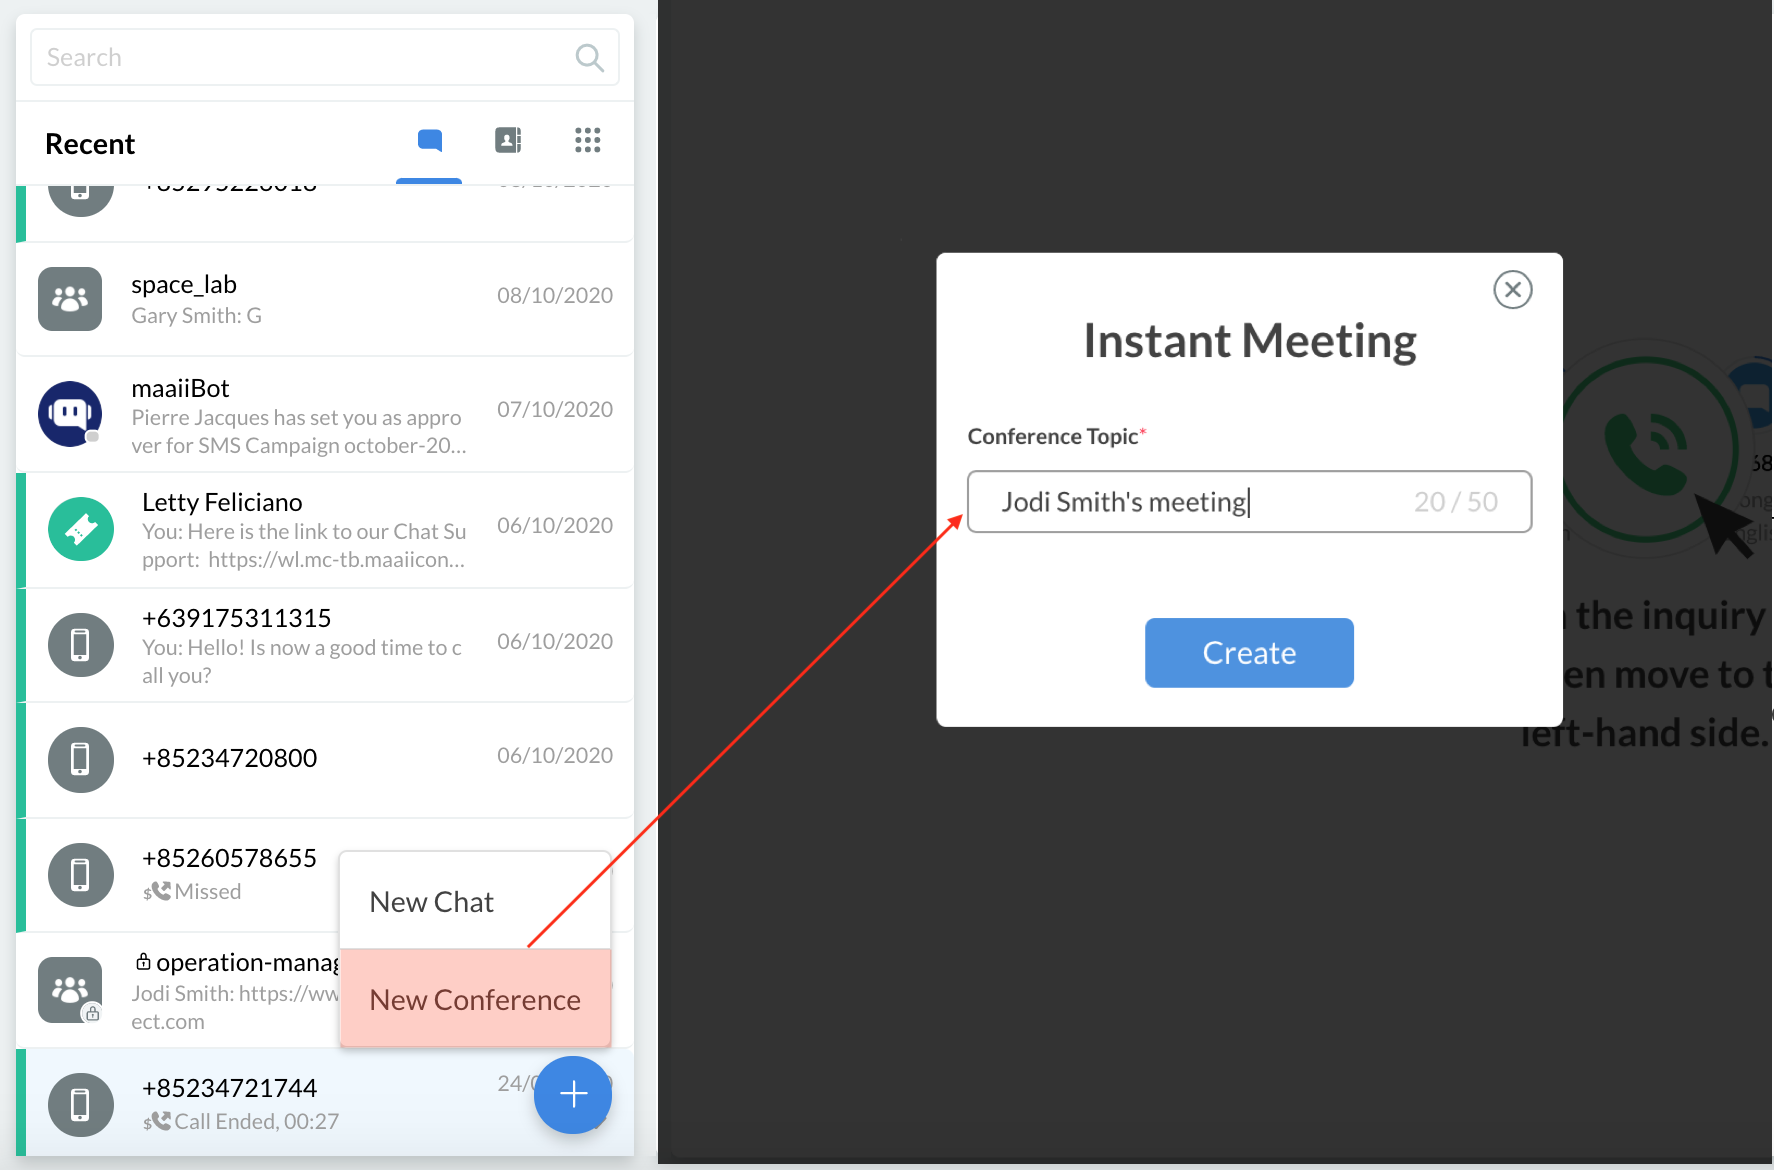Click the search magnifier icon
1774x1170 pixels.
[590, 58]
